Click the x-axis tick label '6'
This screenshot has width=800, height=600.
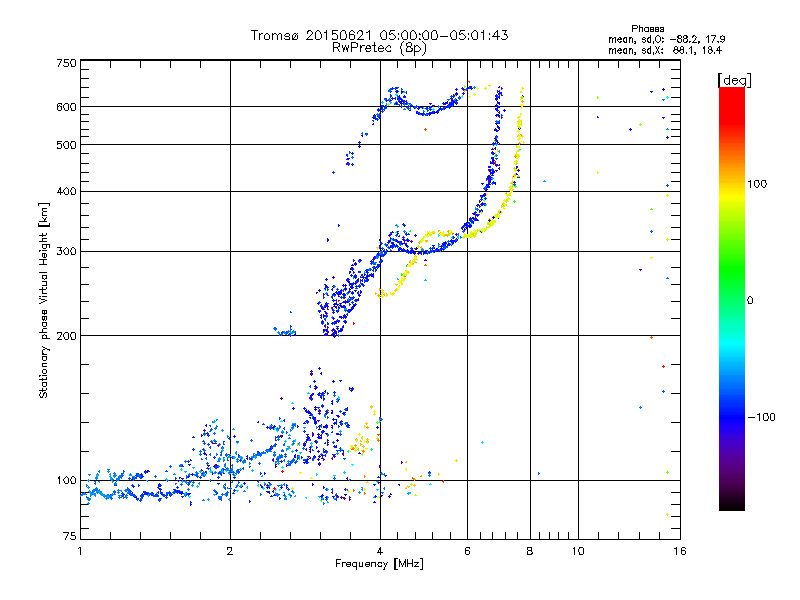467,551
